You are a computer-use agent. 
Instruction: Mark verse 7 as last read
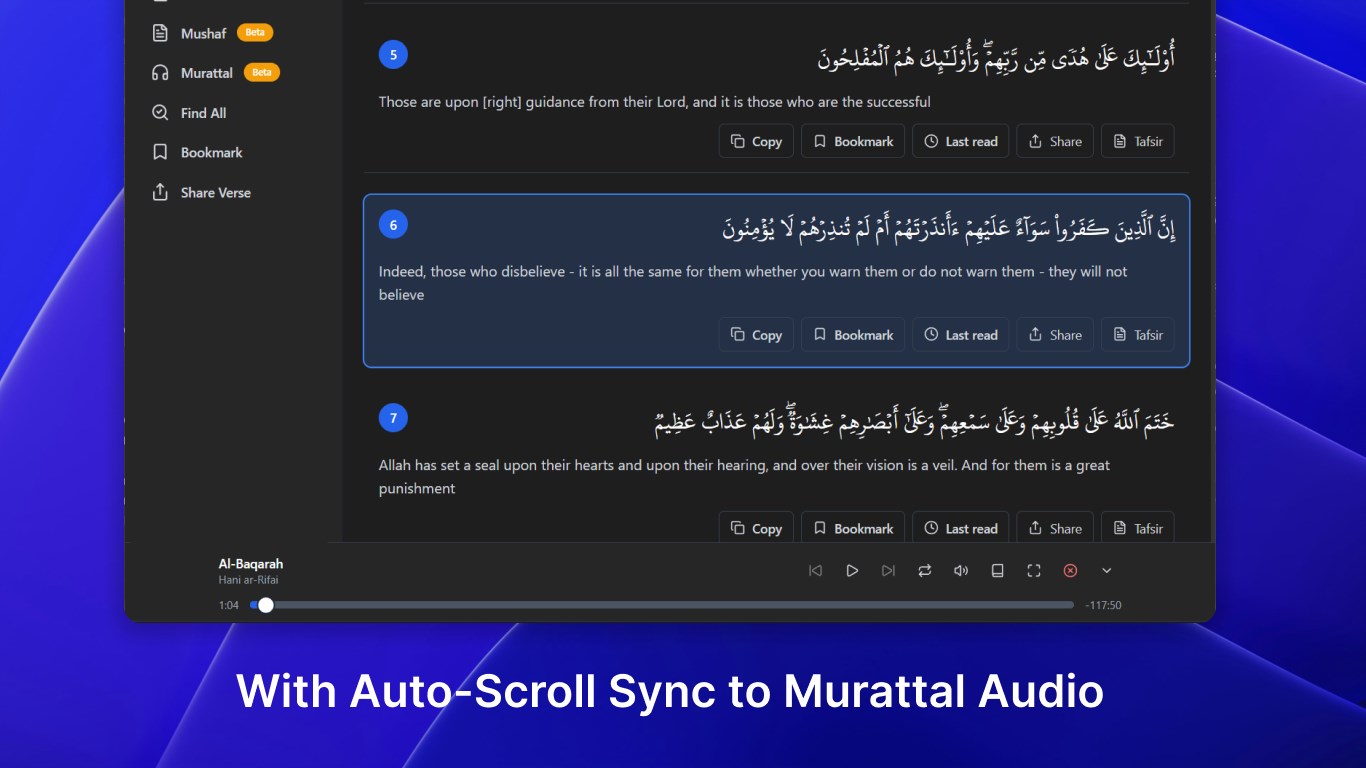pyautogui.click(x=961, y=528)
